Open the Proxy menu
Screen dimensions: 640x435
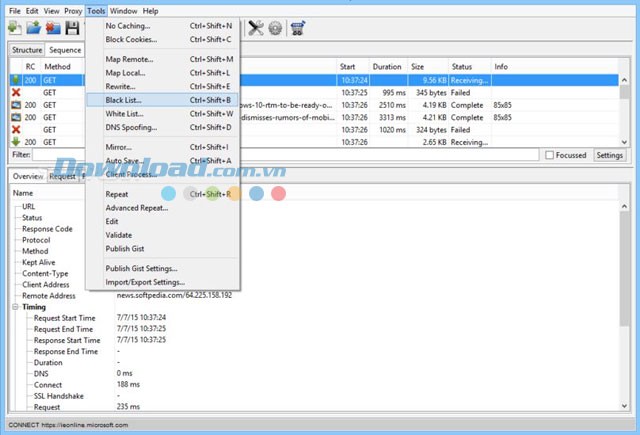coord(72,11)
